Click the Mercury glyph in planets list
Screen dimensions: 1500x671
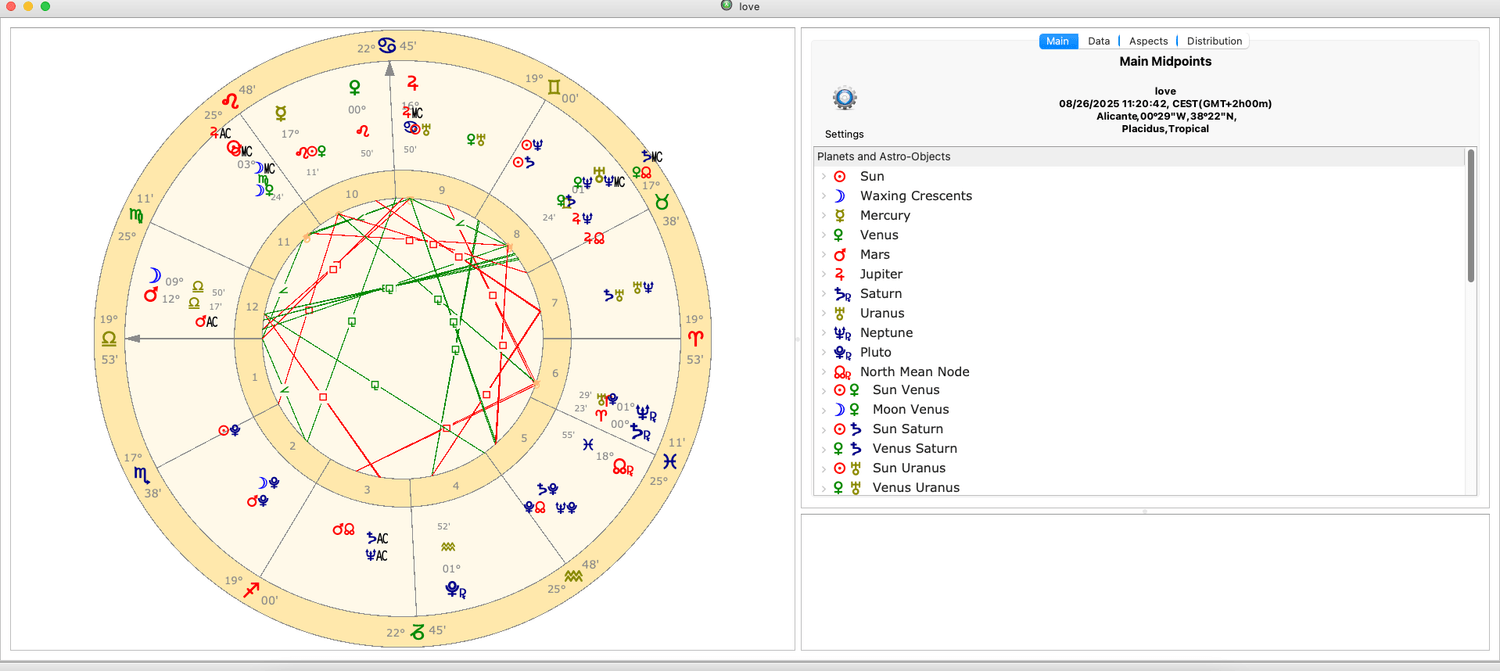pyautogui.click(x=840, y=216)
